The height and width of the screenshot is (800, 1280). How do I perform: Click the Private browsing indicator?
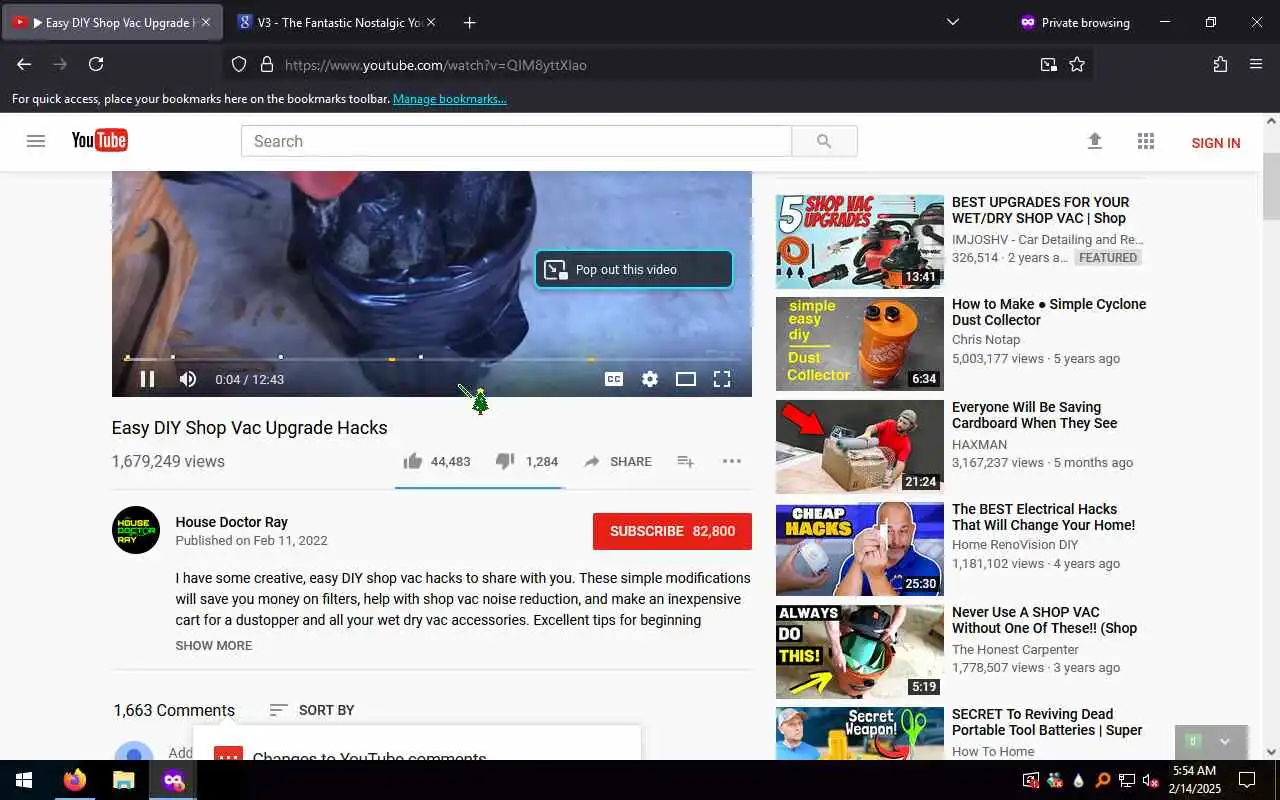click(1075, 22)
